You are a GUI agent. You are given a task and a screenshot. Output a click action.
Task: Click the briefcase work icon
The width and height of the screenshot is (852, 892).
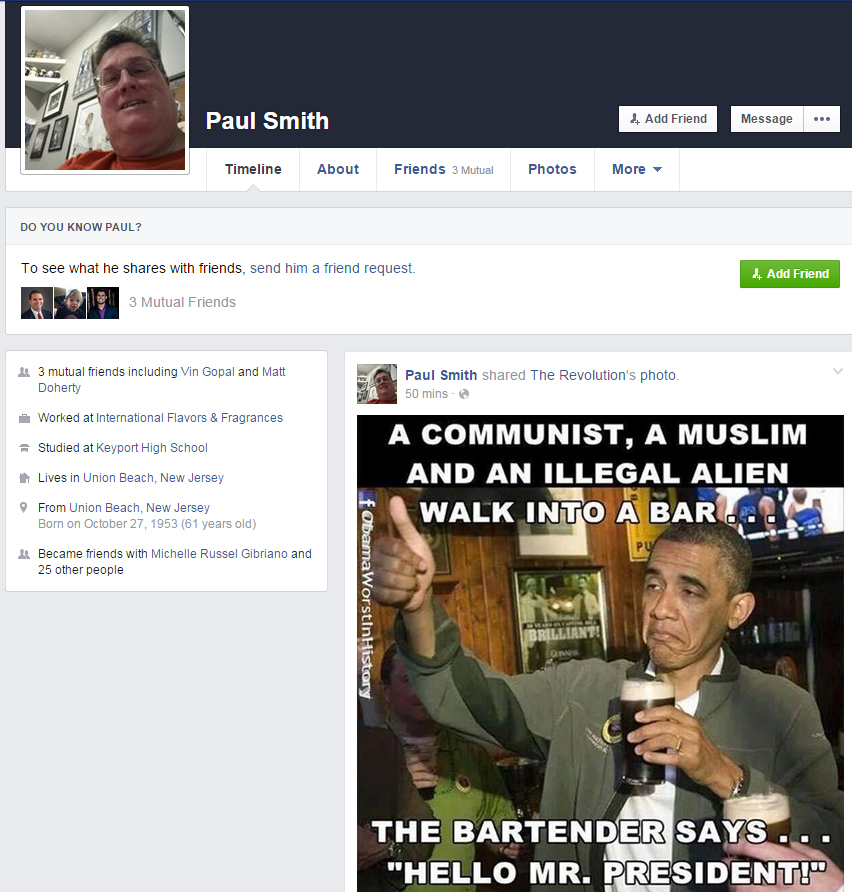tap(24, 418)
